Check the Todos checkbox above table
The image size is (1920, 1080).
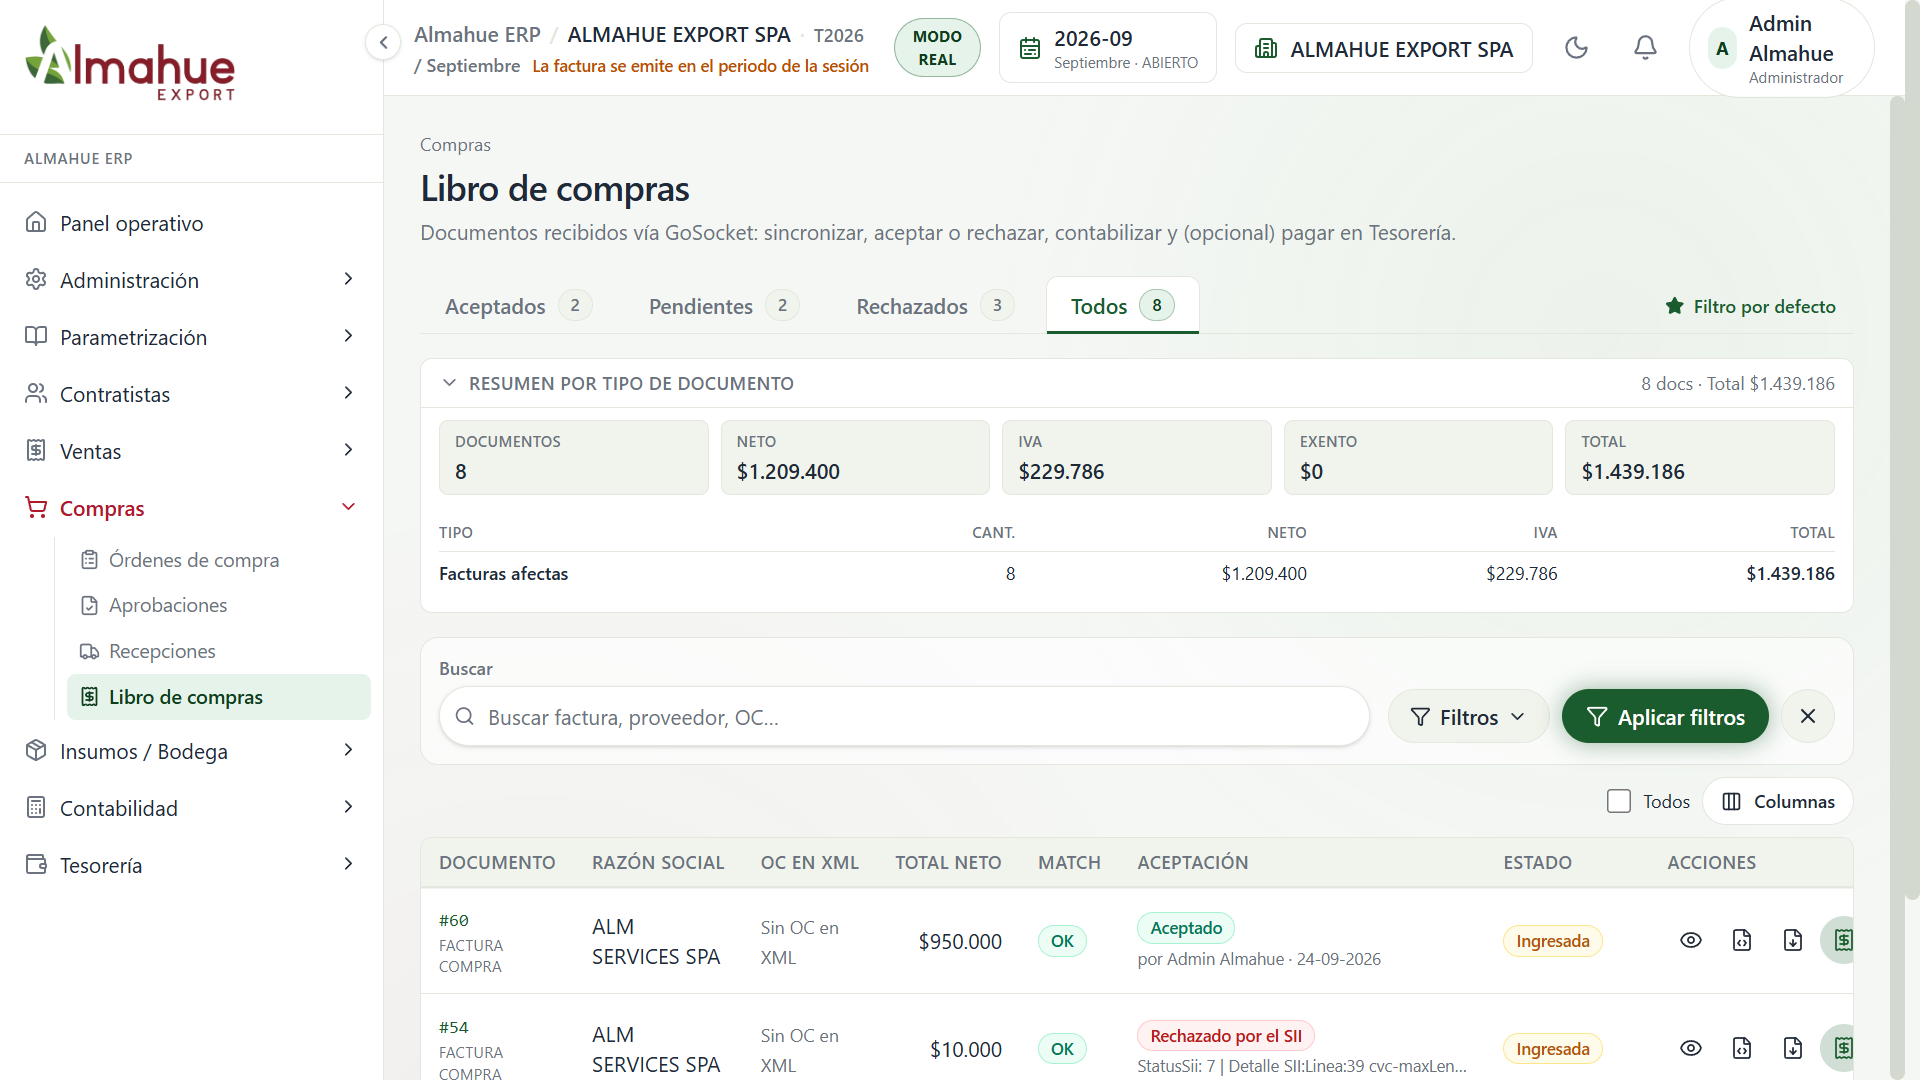(1619, 801)
